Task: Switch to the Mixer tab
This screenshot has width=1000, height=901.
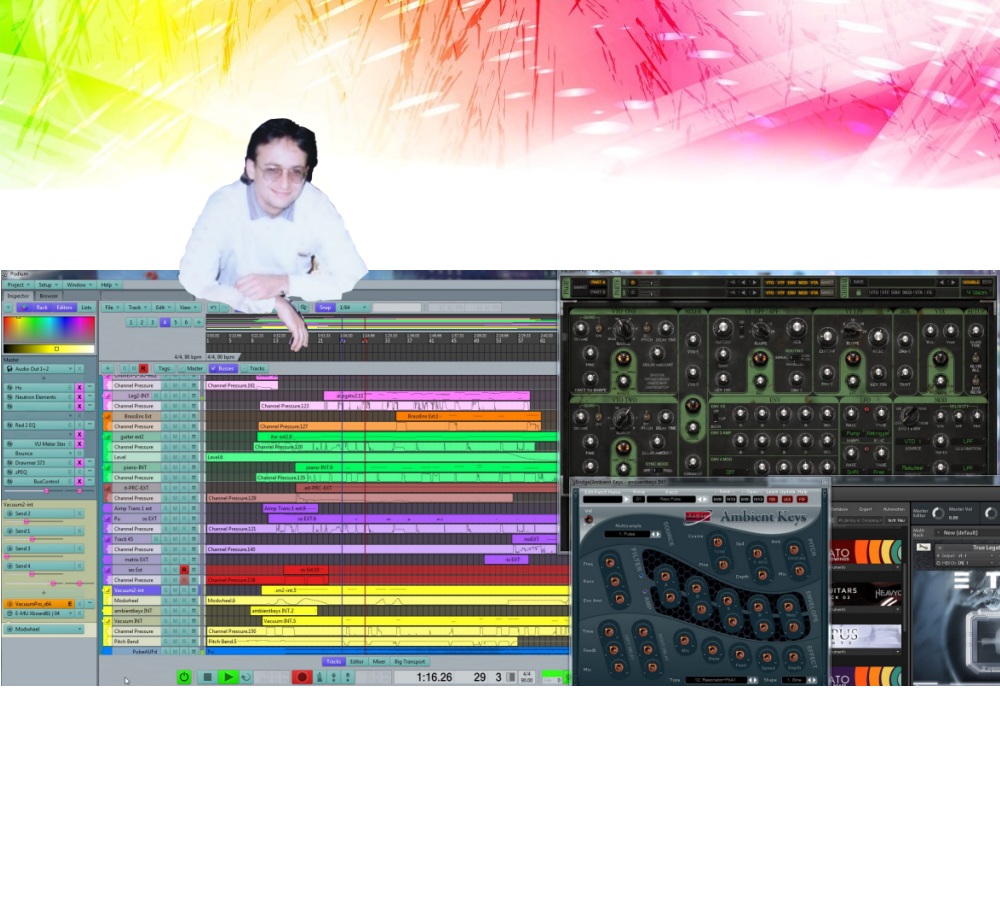Action: [x=379, y=661]
